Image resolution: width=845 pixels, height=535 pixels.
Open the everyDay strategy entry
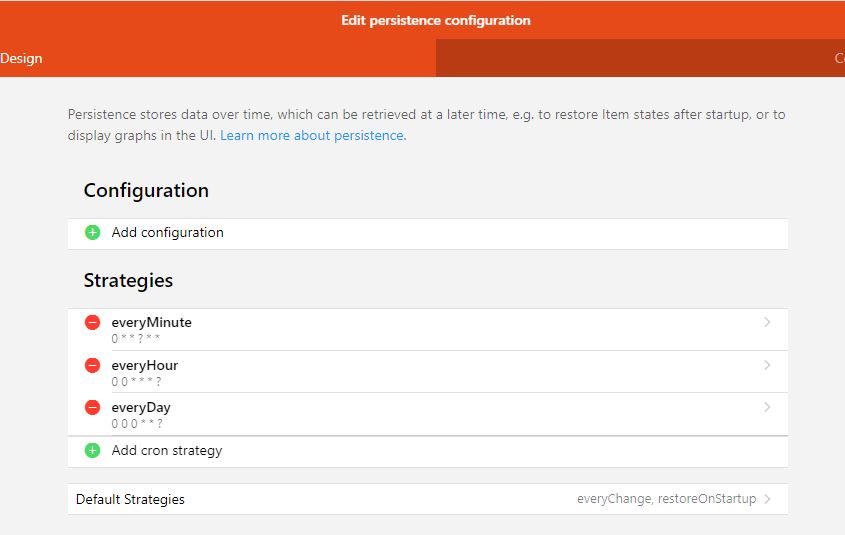(x=428, y=414)
